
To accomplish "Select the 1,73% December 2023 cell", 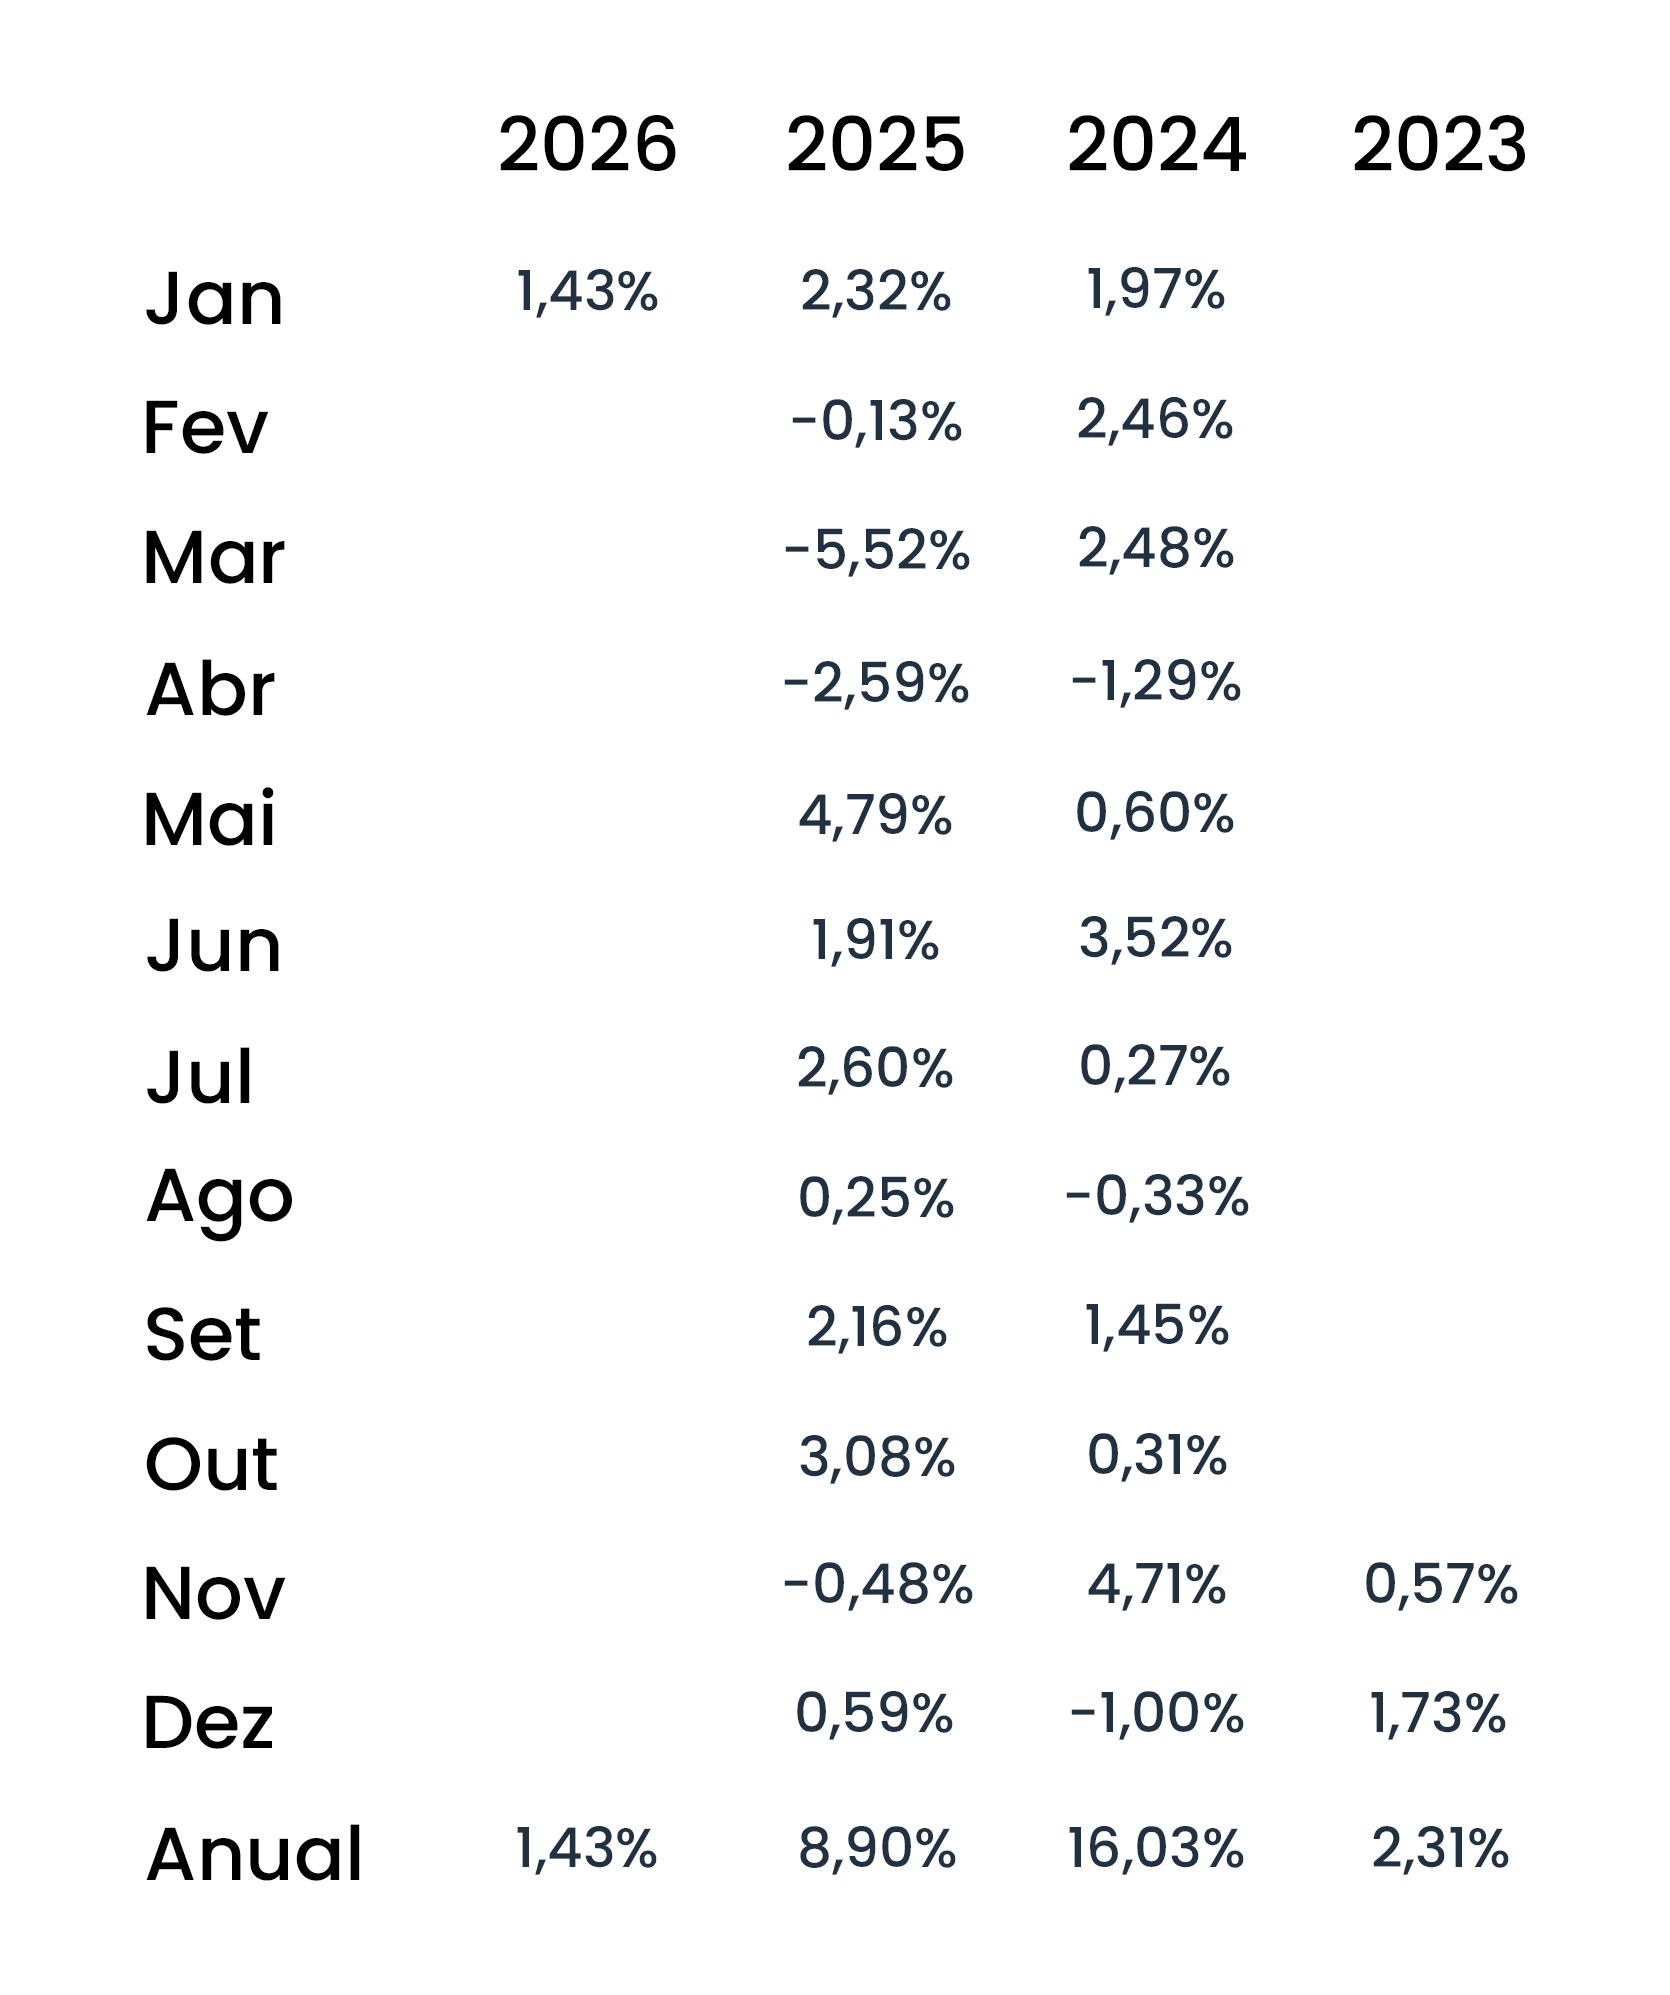I will [x=1437, y=1714].
